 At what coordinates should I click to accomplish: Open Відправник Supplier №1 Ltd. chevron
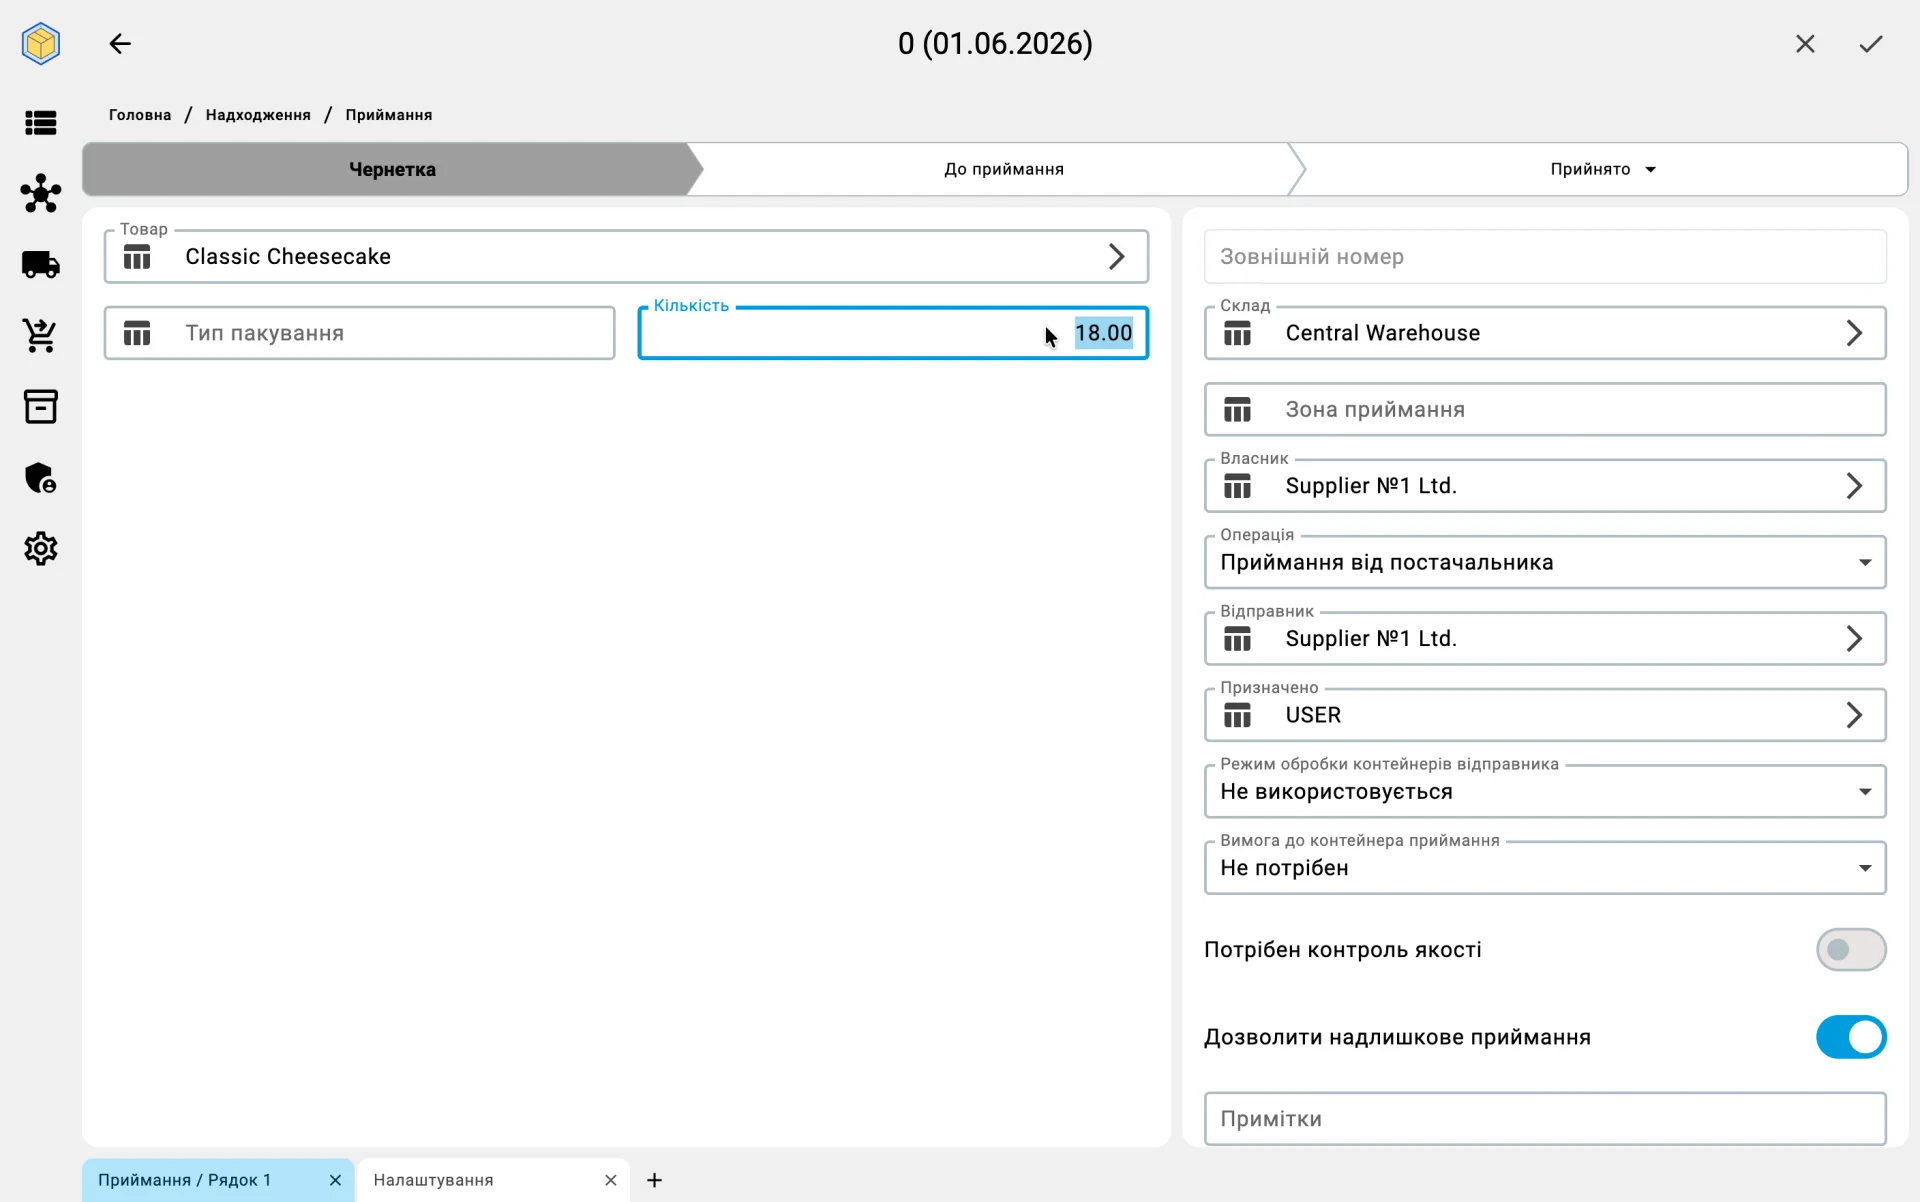(x=1854, y=639)
